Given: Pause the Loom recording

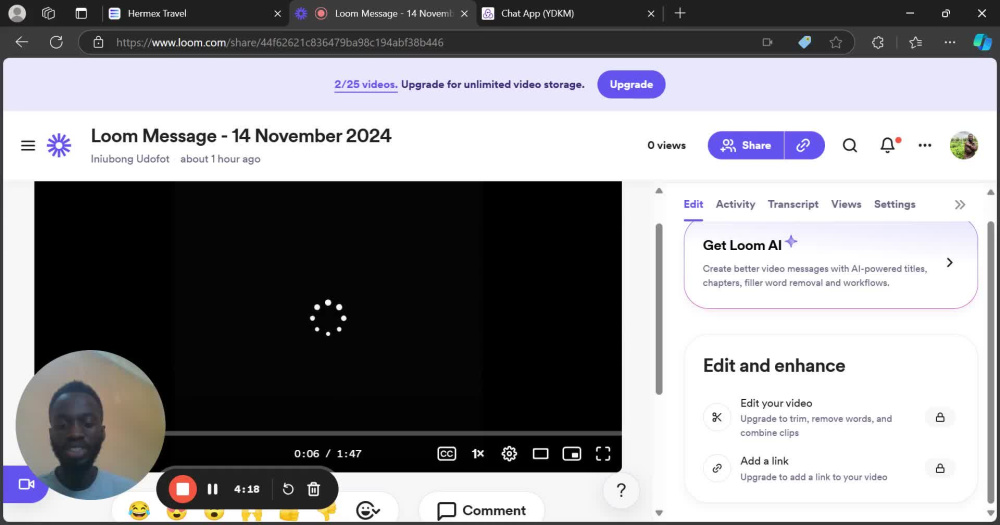Looking at the screenshot, I should [212, 489].
